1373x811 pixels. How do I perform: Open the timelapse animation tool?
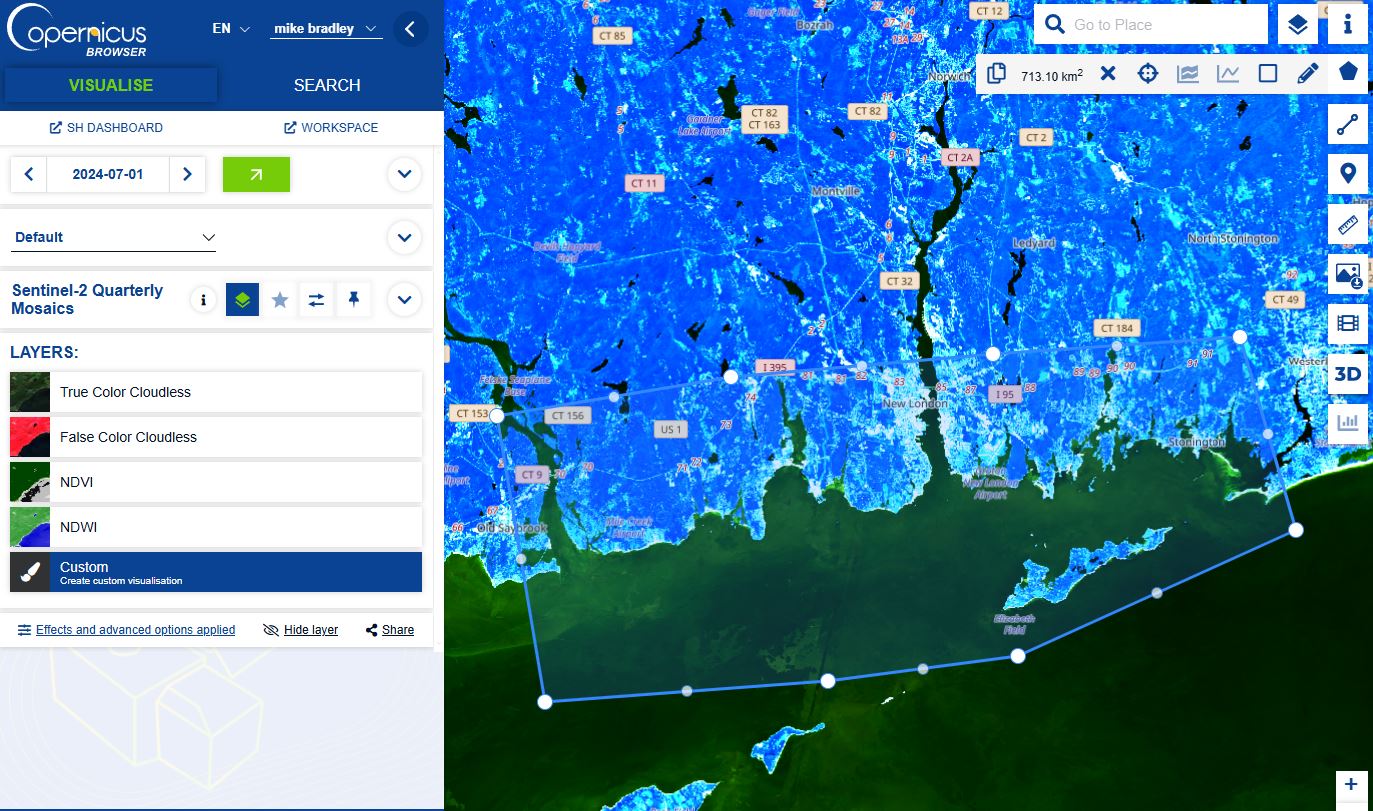point(1347,324)
